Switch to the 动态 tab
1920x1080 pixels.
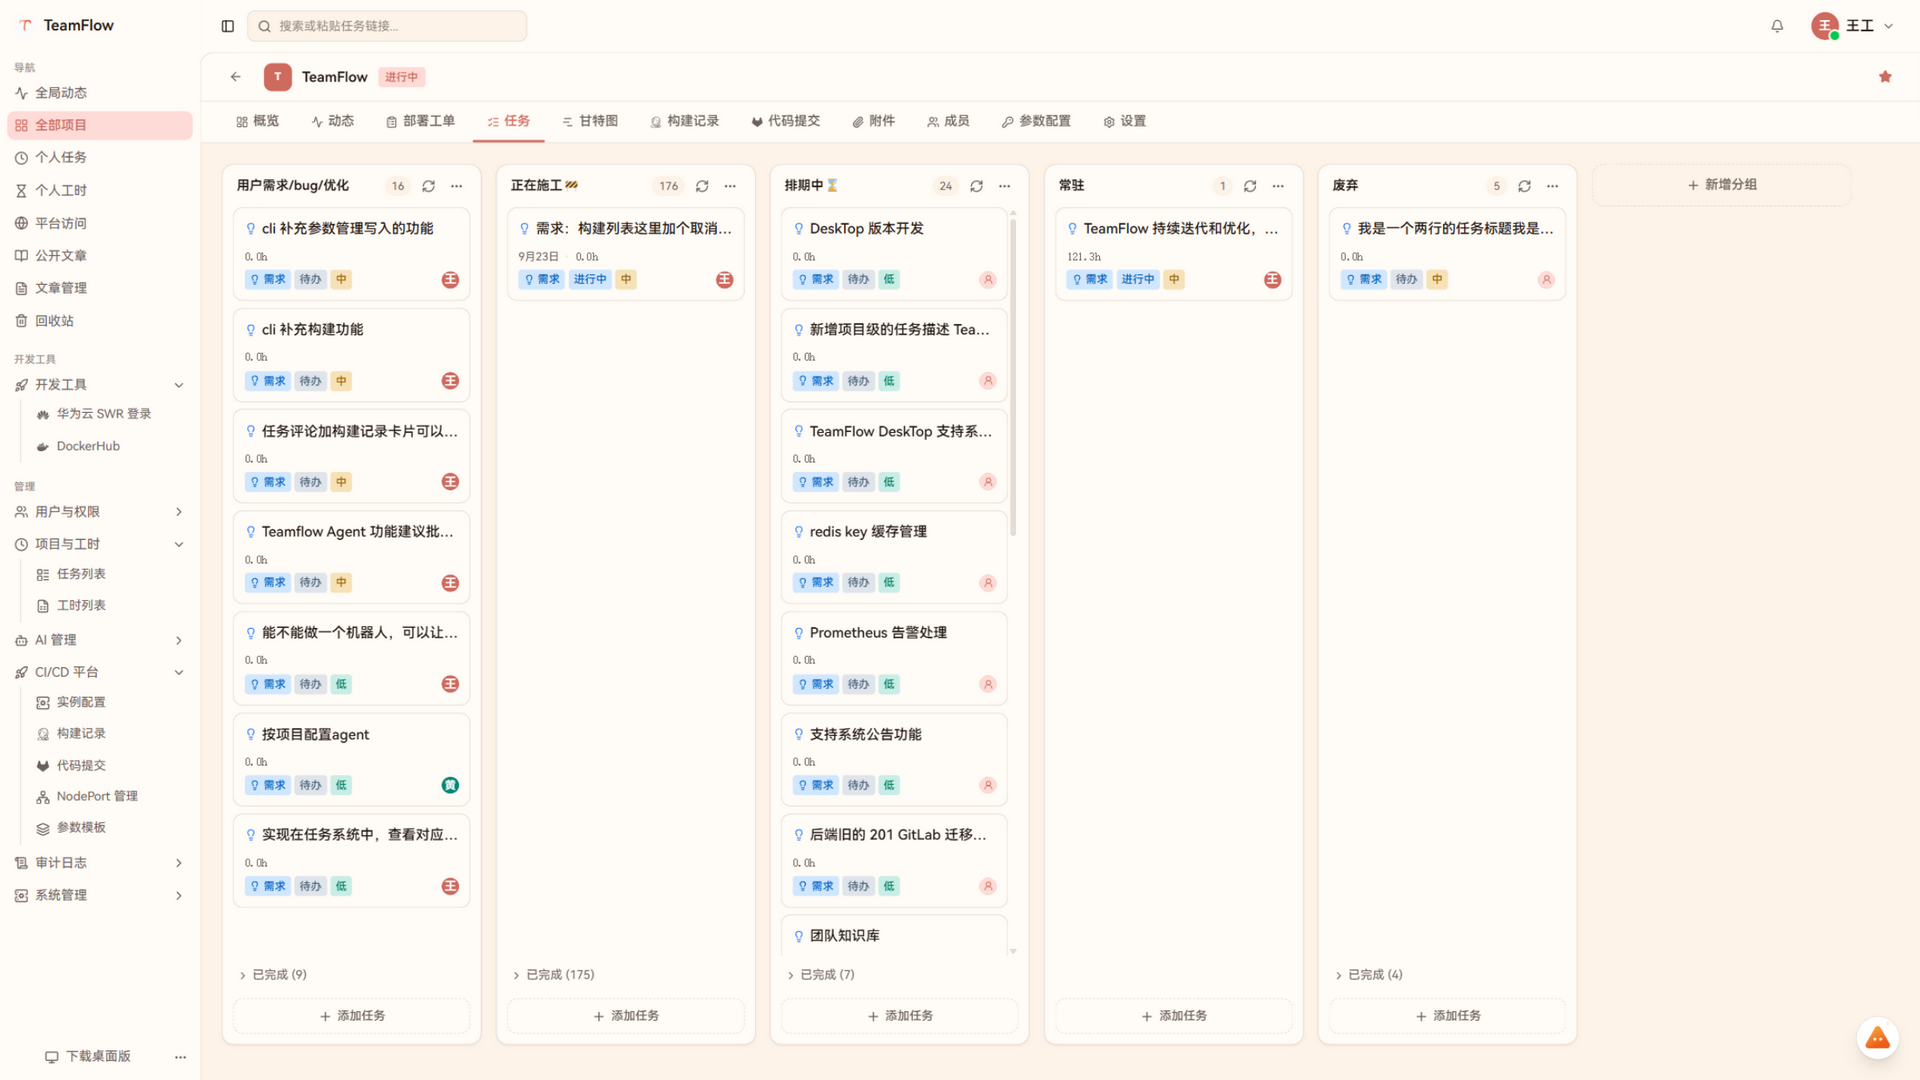(x=333, y=121)
